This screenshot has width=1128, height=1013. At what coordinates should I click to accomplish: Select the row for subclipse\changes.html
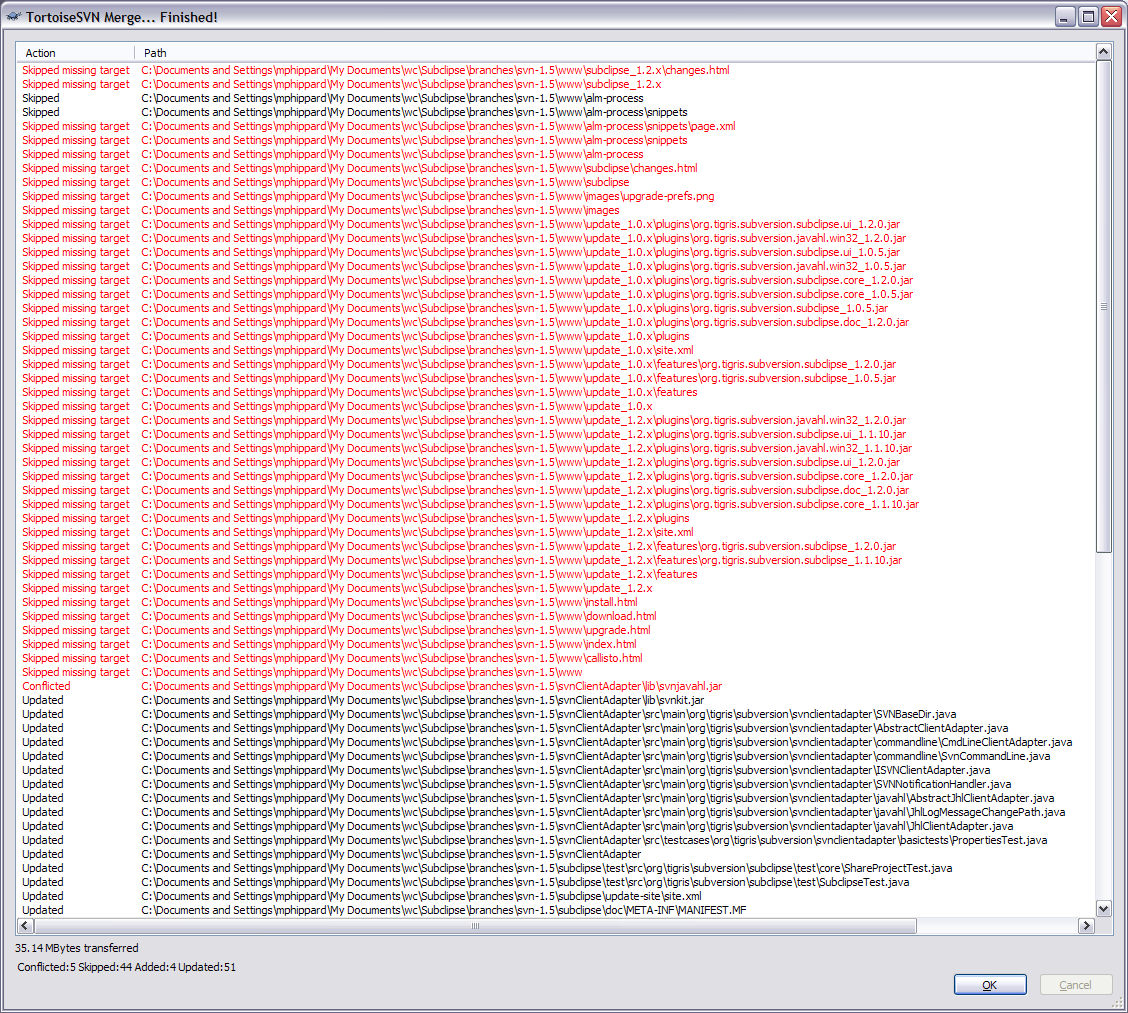555,168
